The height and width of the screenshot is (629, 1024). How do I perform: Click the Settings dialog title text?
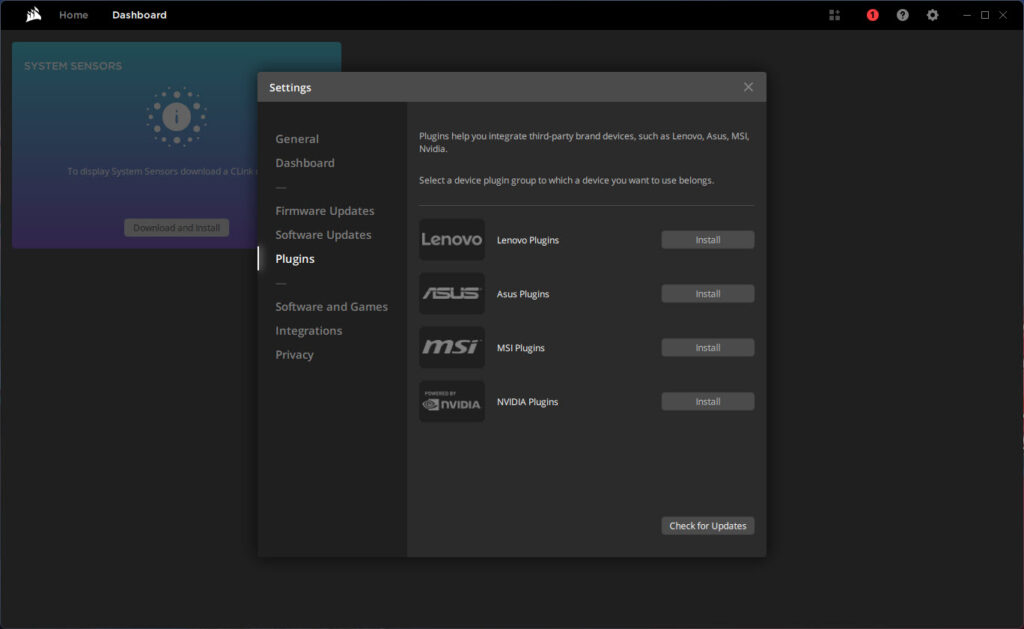click(290, 88)
